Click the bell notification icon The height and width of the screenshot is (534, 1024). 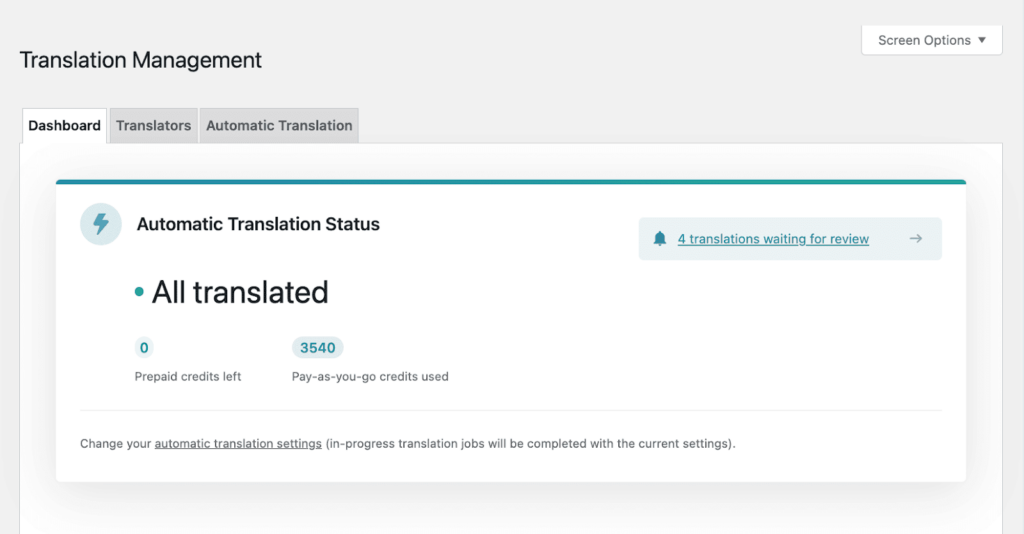click(x=660, y=239)
